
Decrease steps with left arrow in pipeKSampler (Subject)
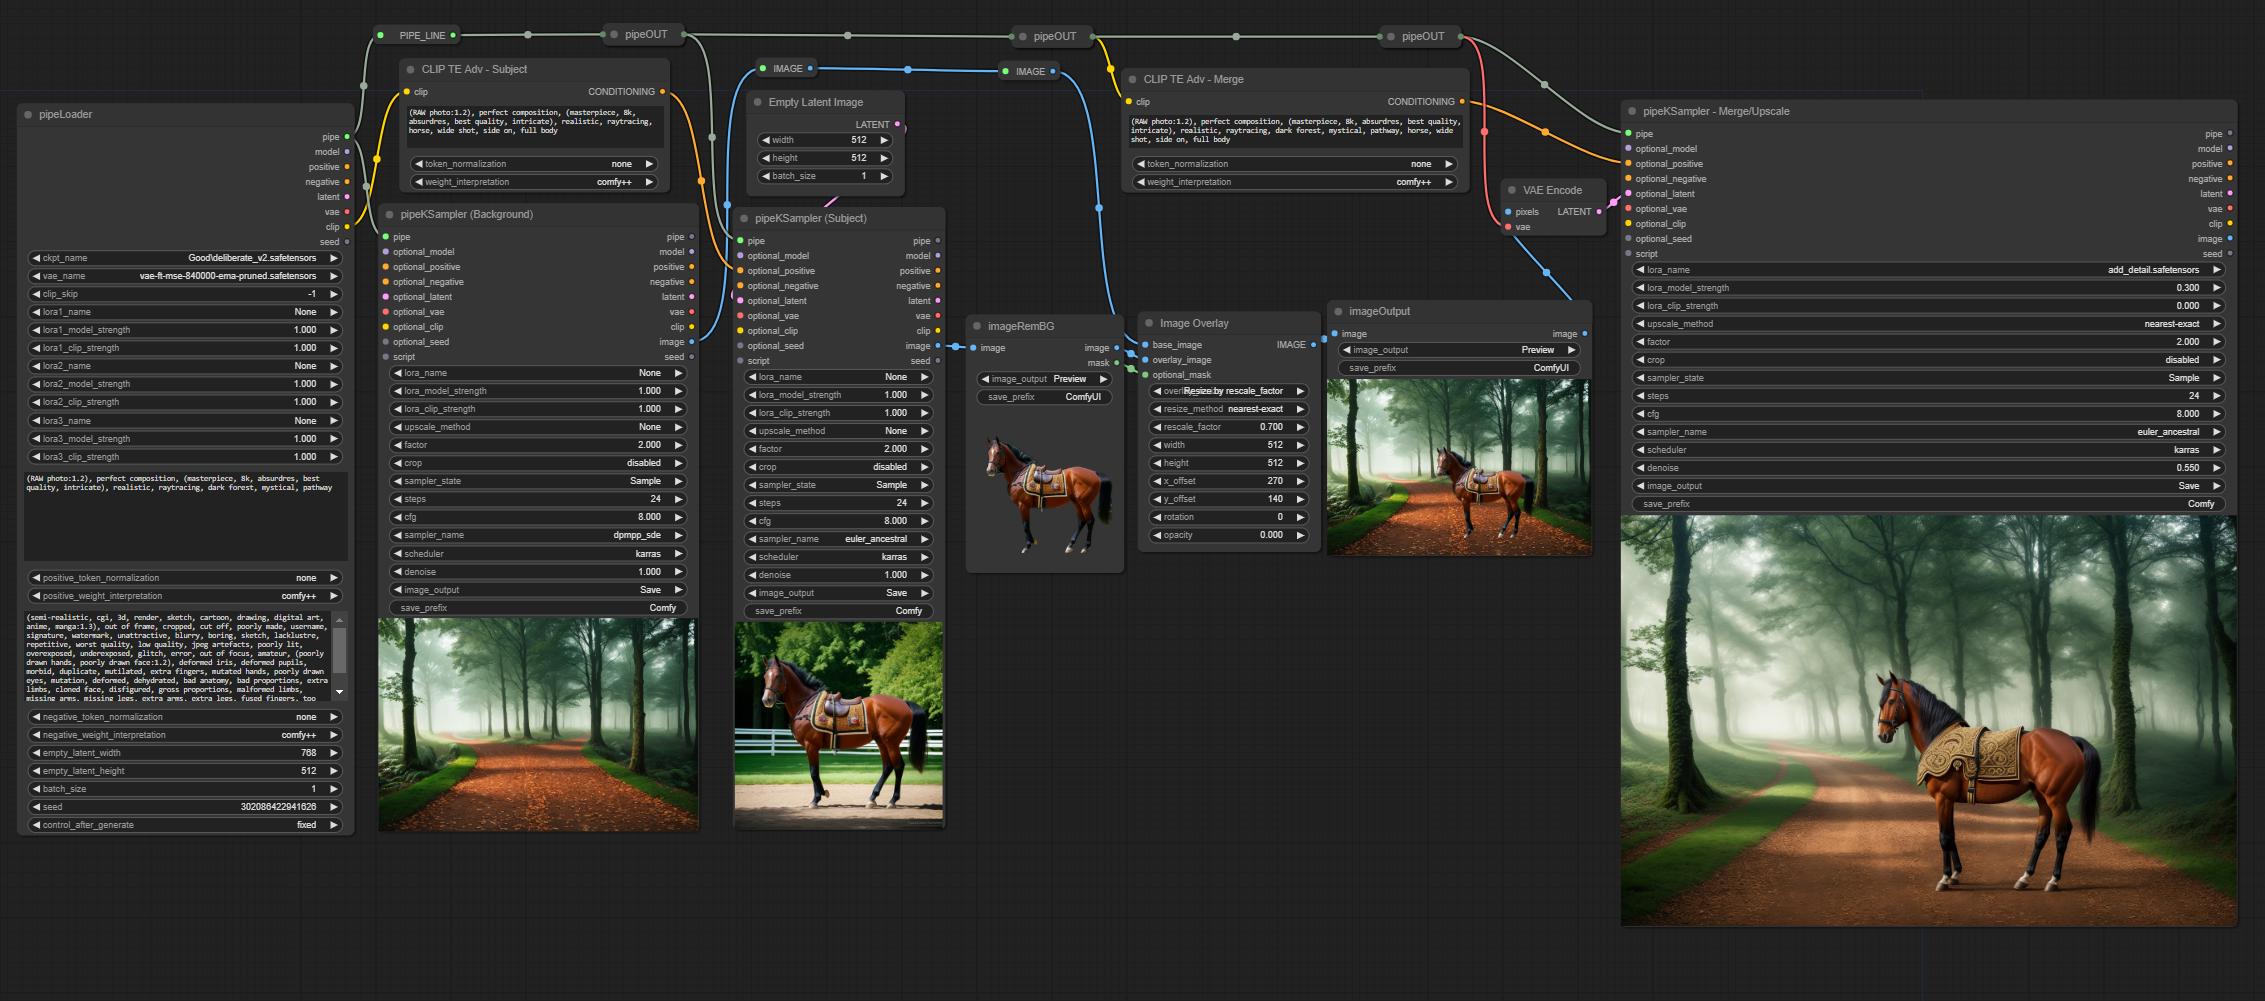click(x=751, y=503)
